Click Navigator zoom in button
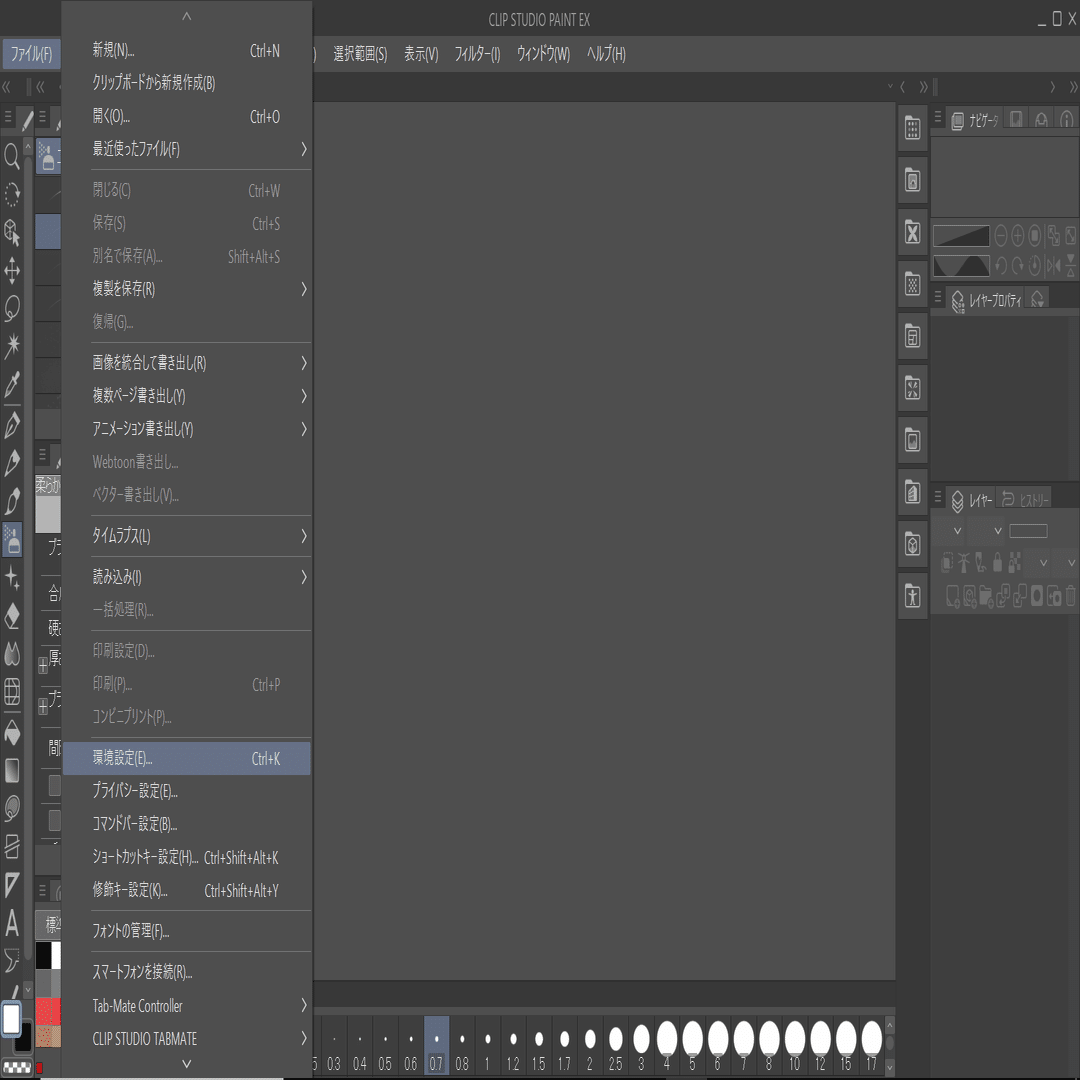Viewport: 1080px width, 1080px height. pyautogui.click(x=1017, y=236)
